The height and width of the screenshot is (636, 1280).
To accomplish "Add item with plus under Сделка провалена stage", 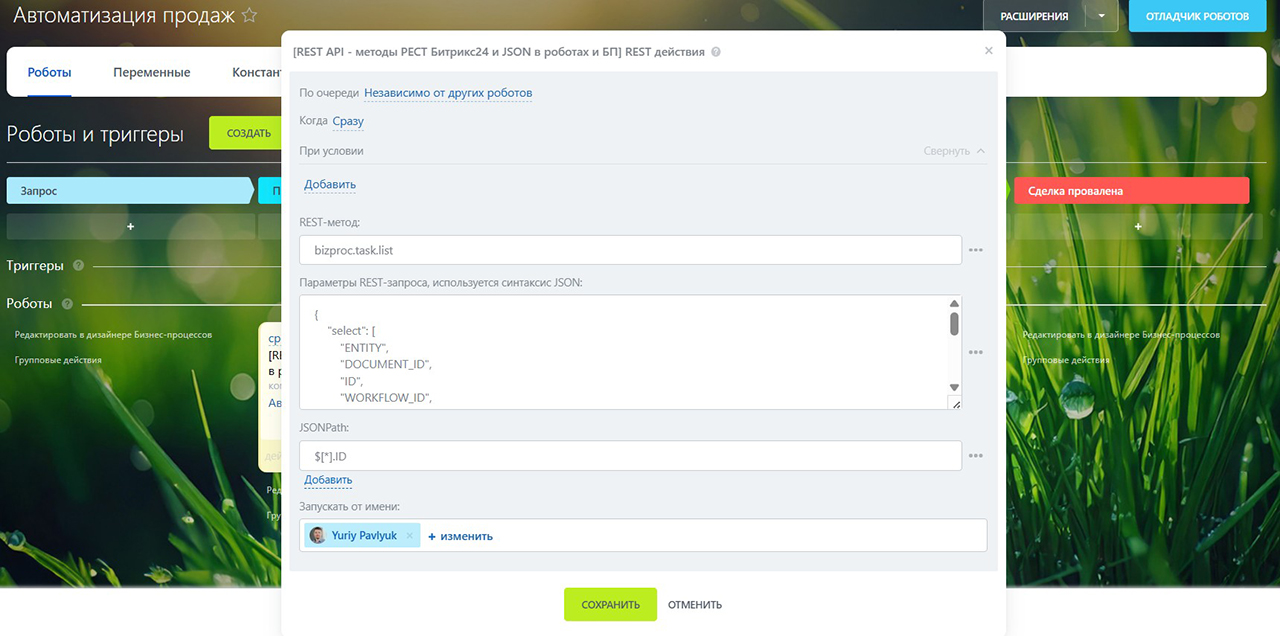I will pyautogui.click(x=1138, y=227).
